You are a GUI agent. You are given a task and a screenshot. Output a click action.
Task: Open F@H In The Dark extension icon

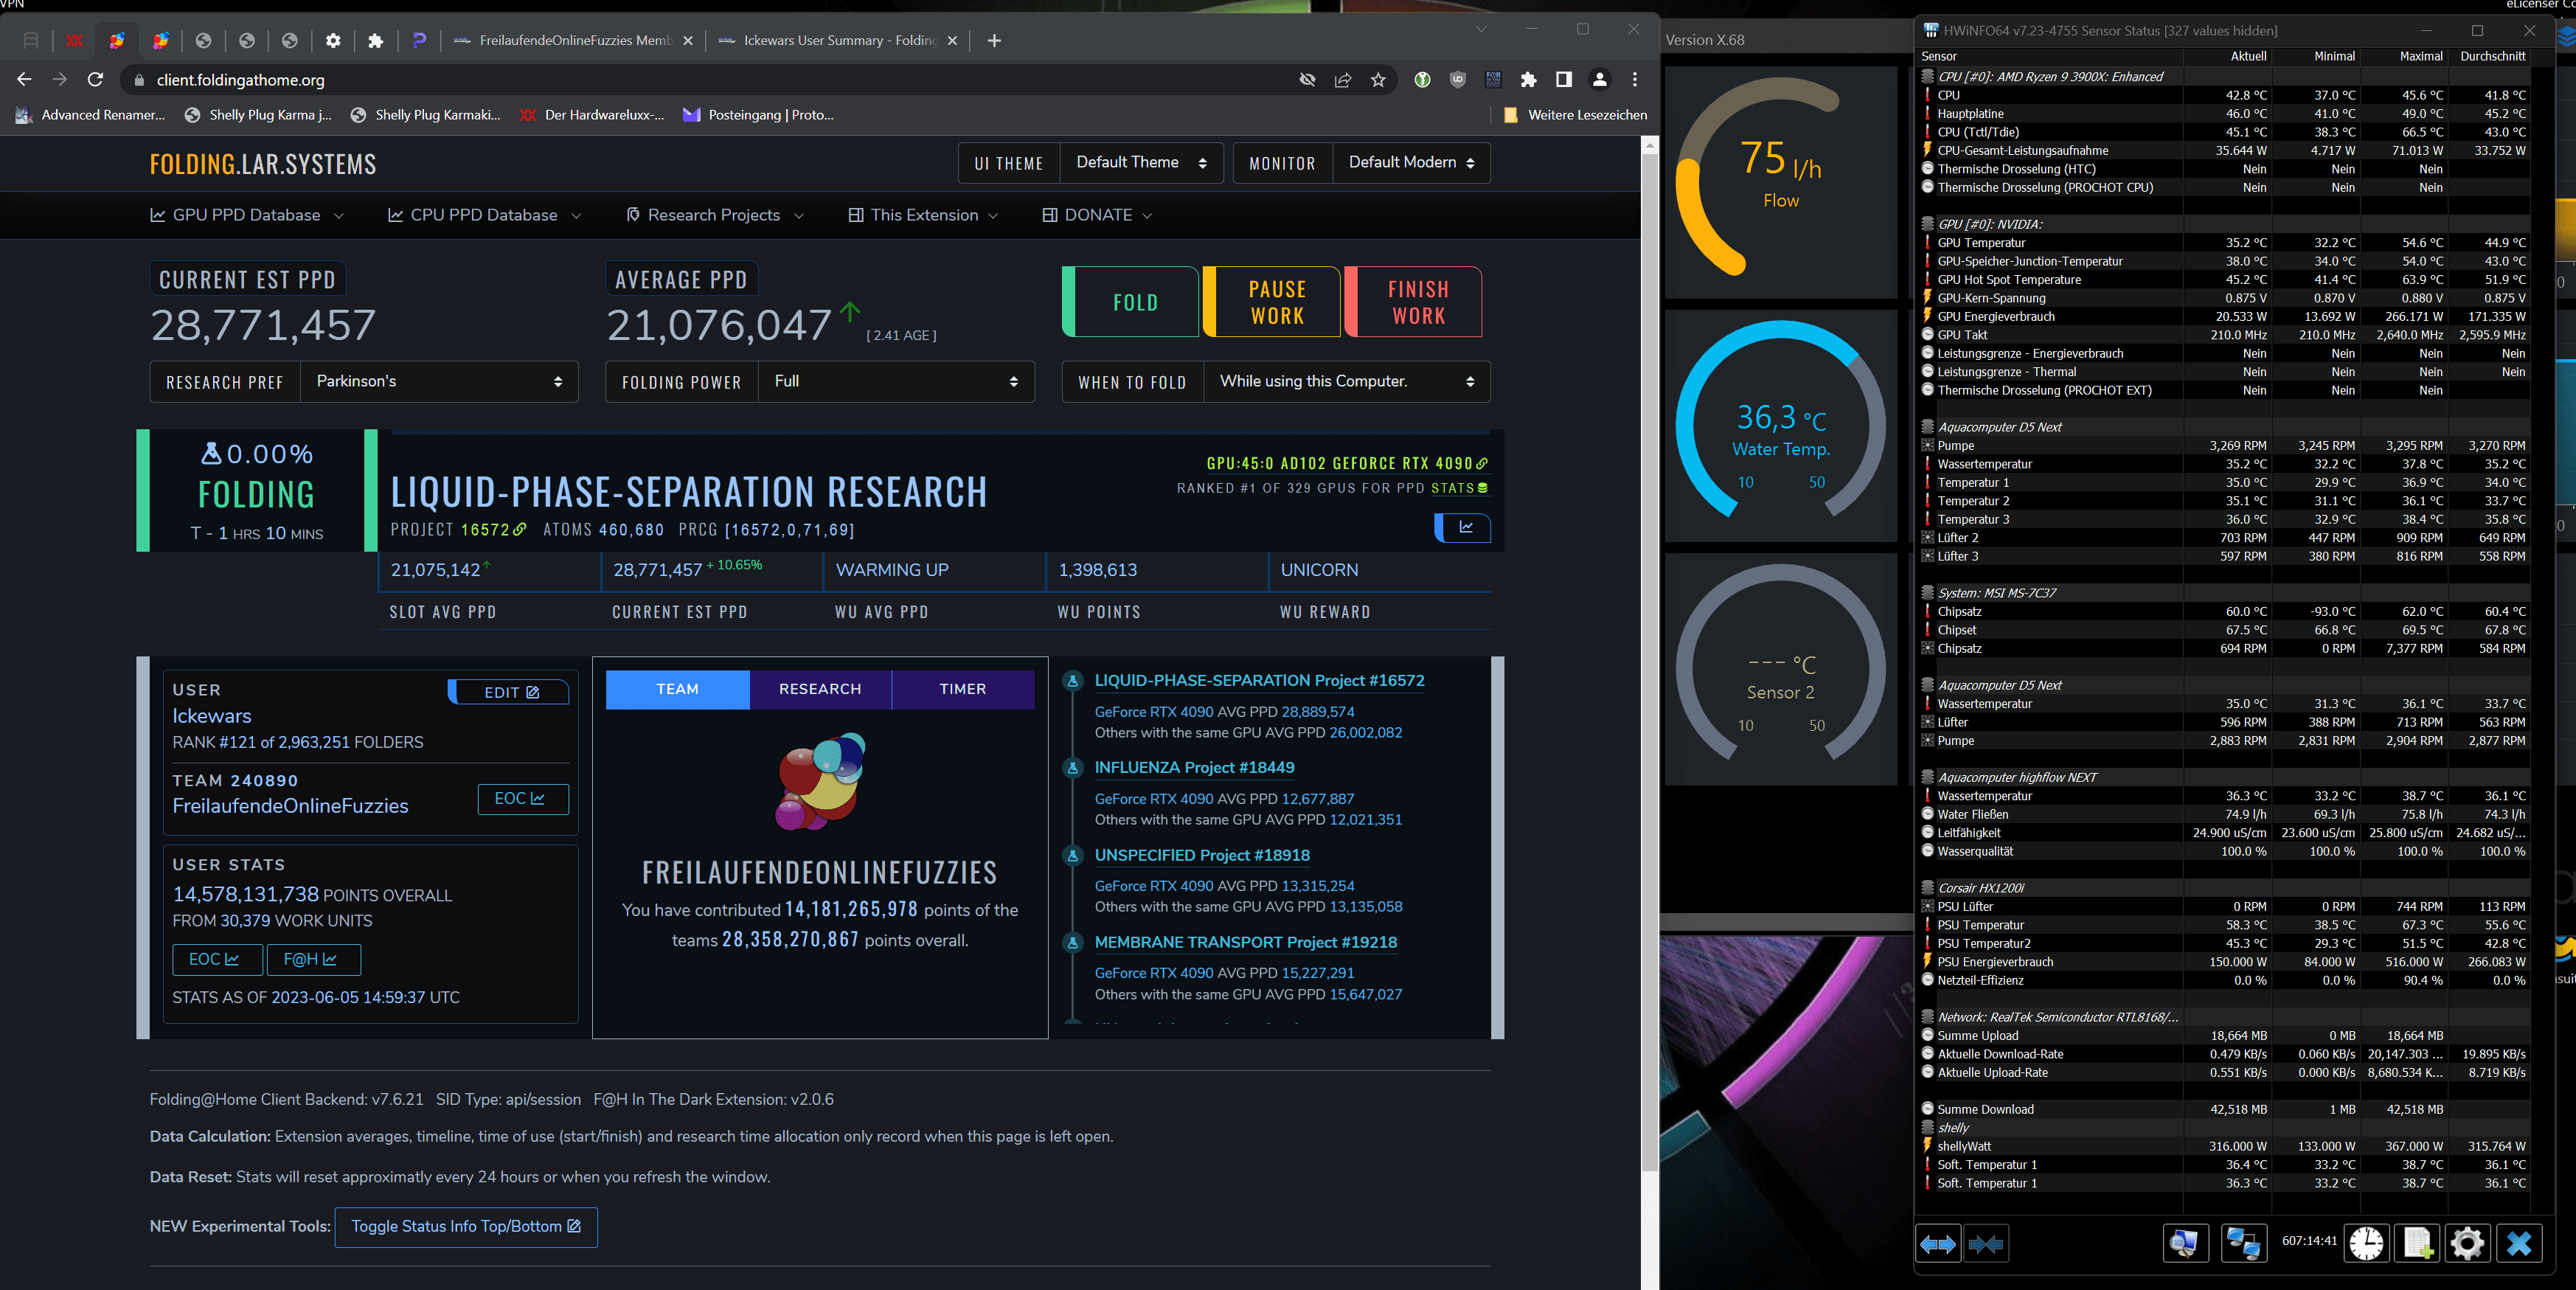[x=1493, y=80]
